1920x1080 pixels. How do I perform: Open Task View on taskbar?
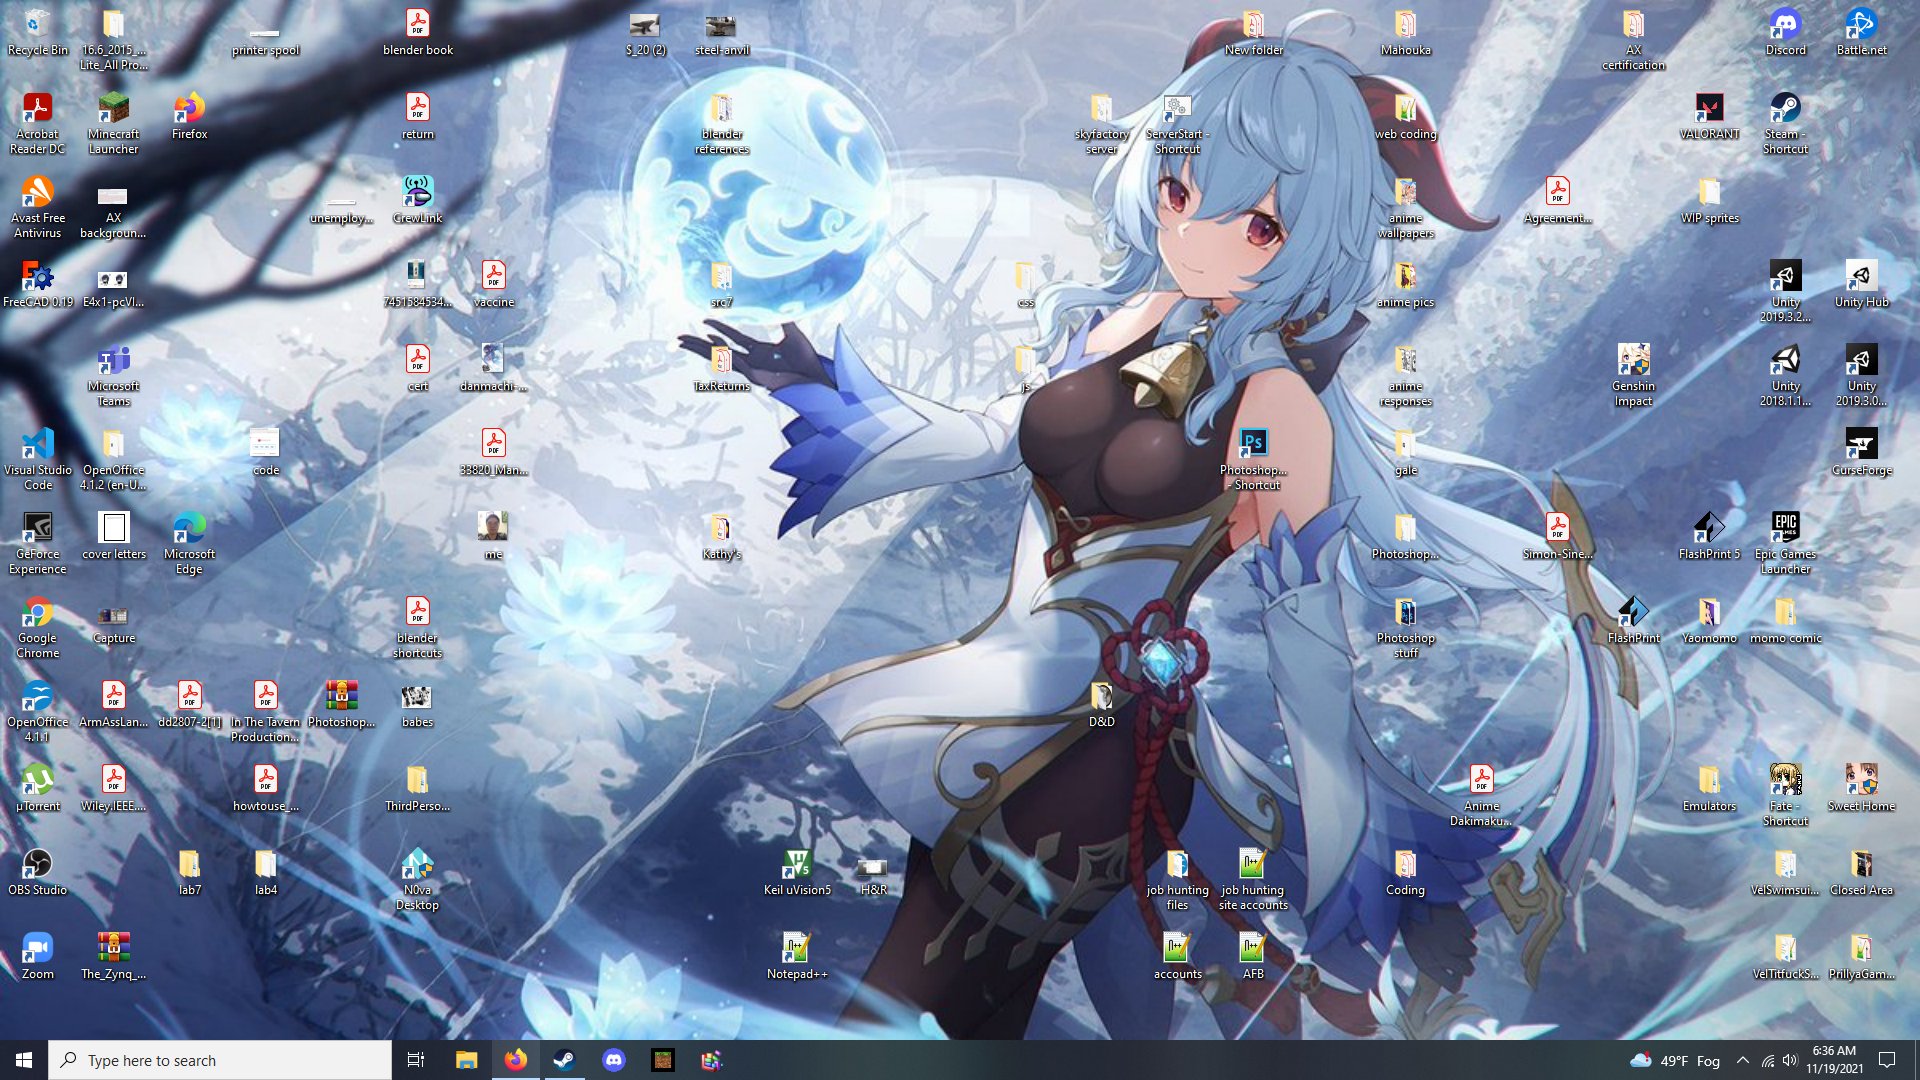point(416,1060)
